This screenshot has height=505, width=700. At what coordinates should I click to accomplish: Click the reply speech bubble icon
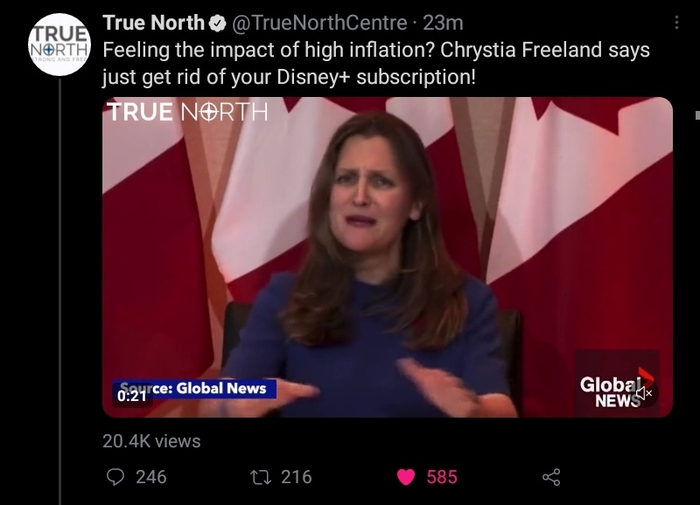[x=116, y=477]
